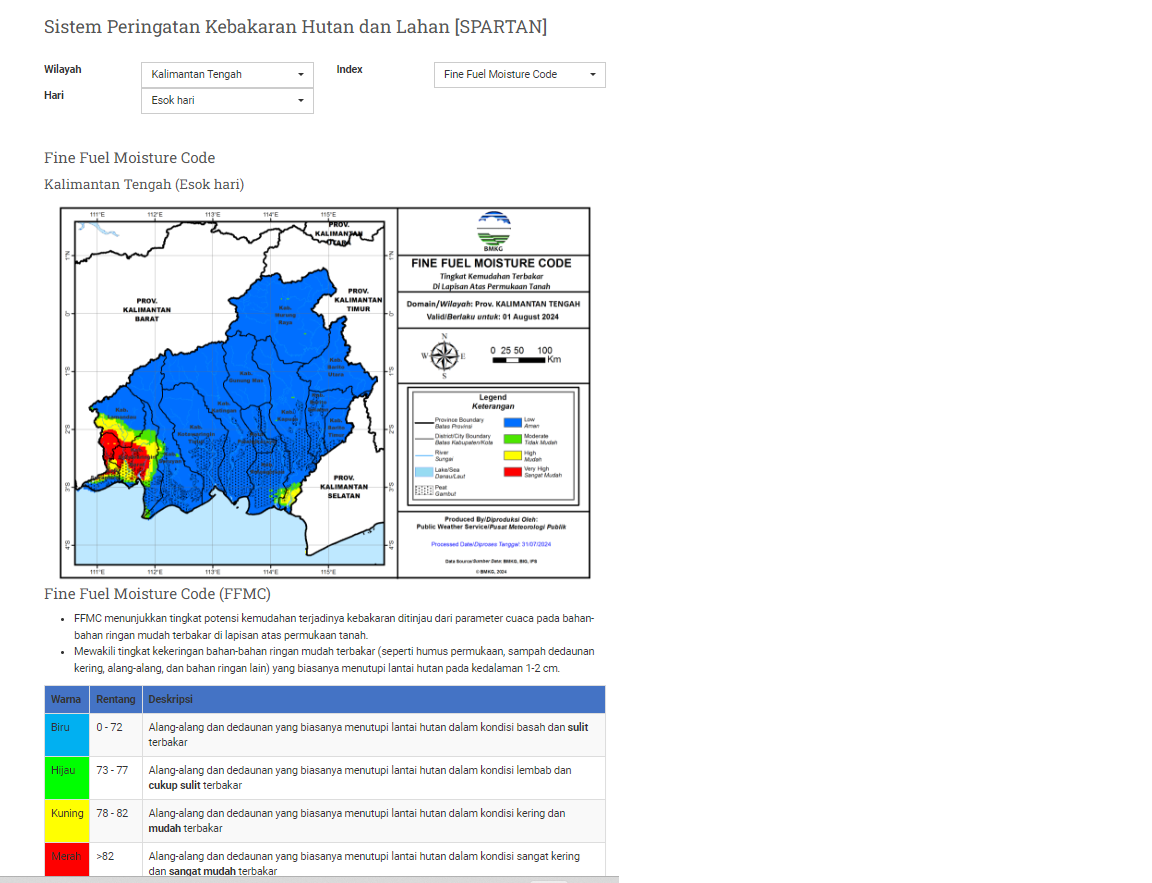The height and width of the screenshot is (883, 1152).
Task: Click the blue 'Processed Date' text on map
Action: pyautogui.click(x=491, y=544)
